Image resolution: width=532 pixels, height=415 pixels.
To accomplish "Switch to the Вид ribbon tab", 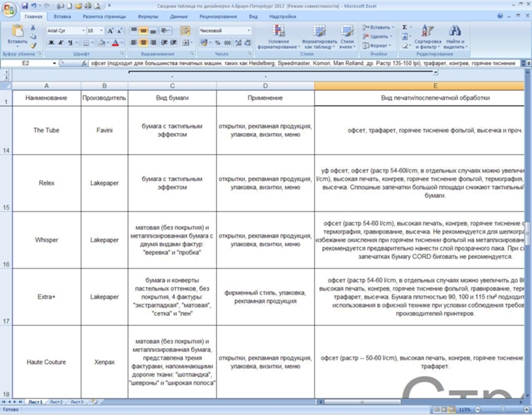I will click(x=253, y=16).
